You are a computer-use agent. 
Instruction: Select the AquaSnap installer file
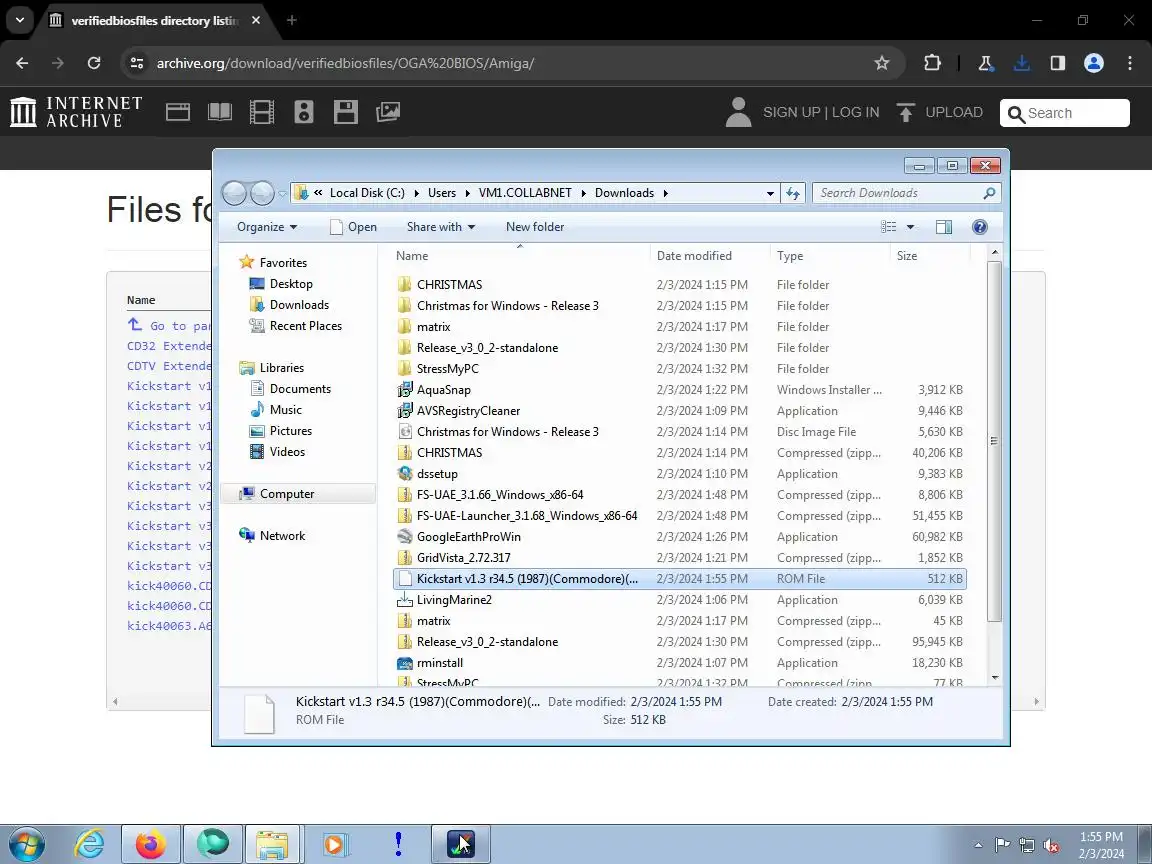click(x=680, y=390)
